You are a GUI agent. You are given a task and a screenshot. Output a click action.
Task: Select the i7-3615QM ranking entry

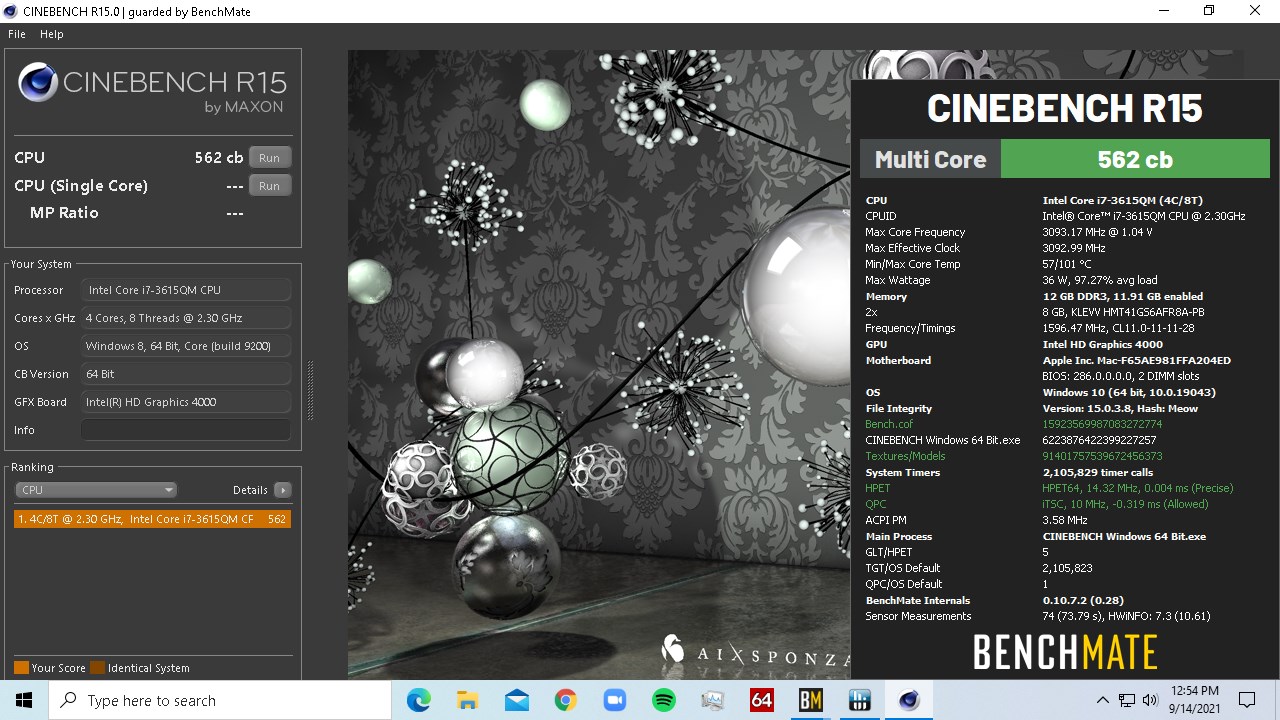pyautogui.click(x=153, y=519)
